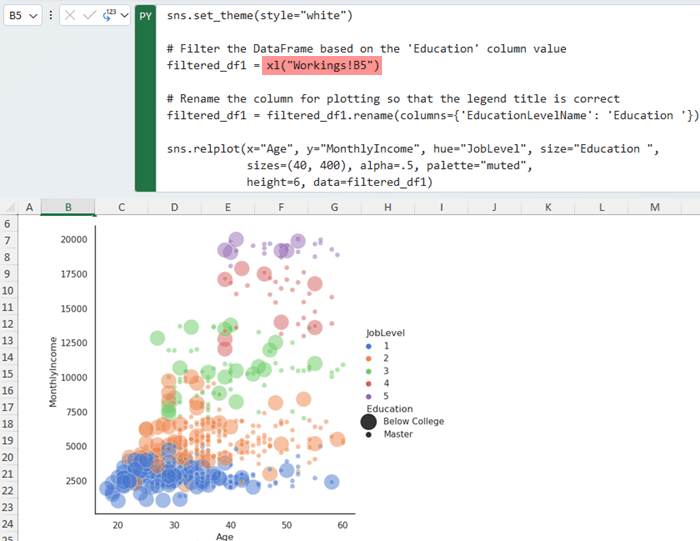Click the large black Below College size marker

click(x=368, y=422)
